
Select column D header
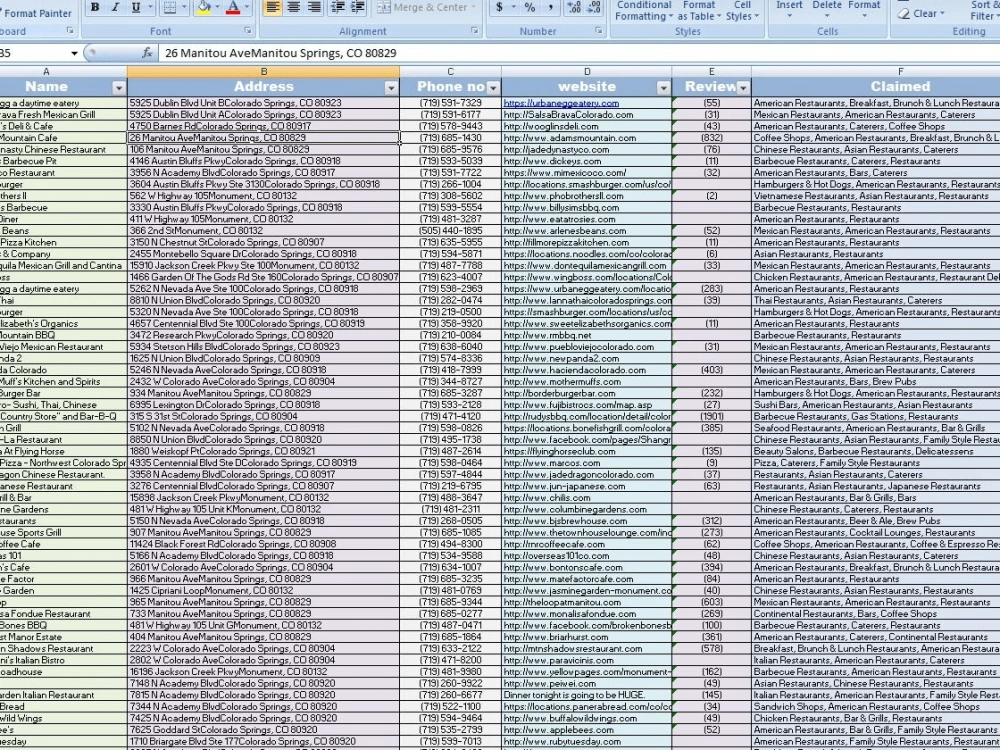pyautogui.click(x=587, y=72)
